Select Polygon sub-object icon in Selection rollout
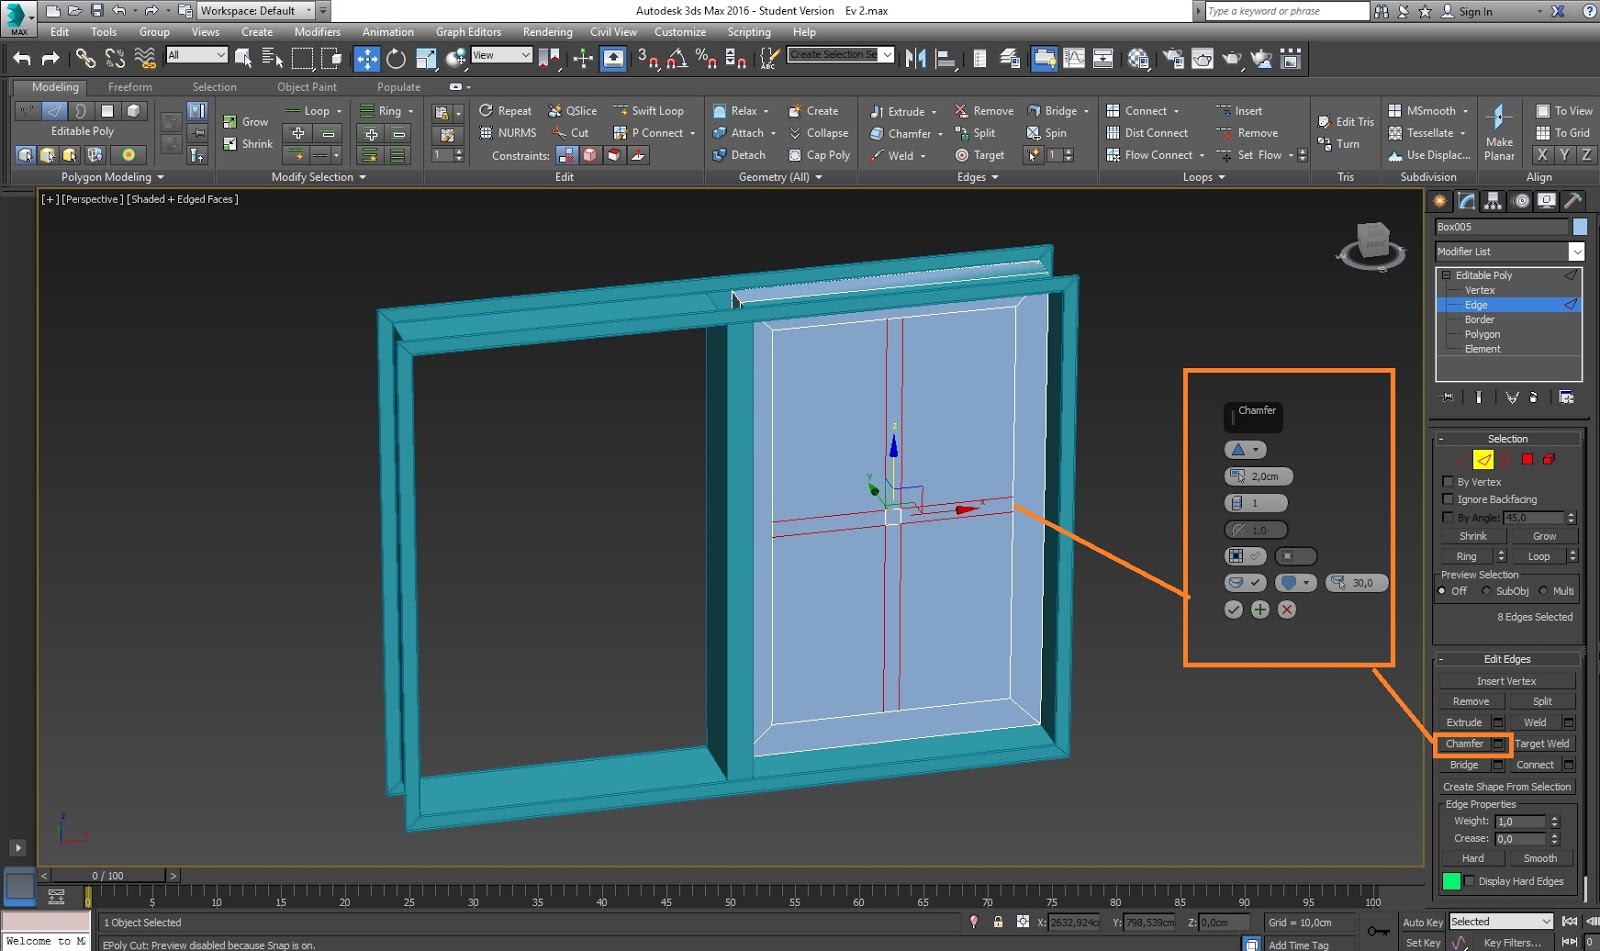1600x951 pixels. [1527, 460]
